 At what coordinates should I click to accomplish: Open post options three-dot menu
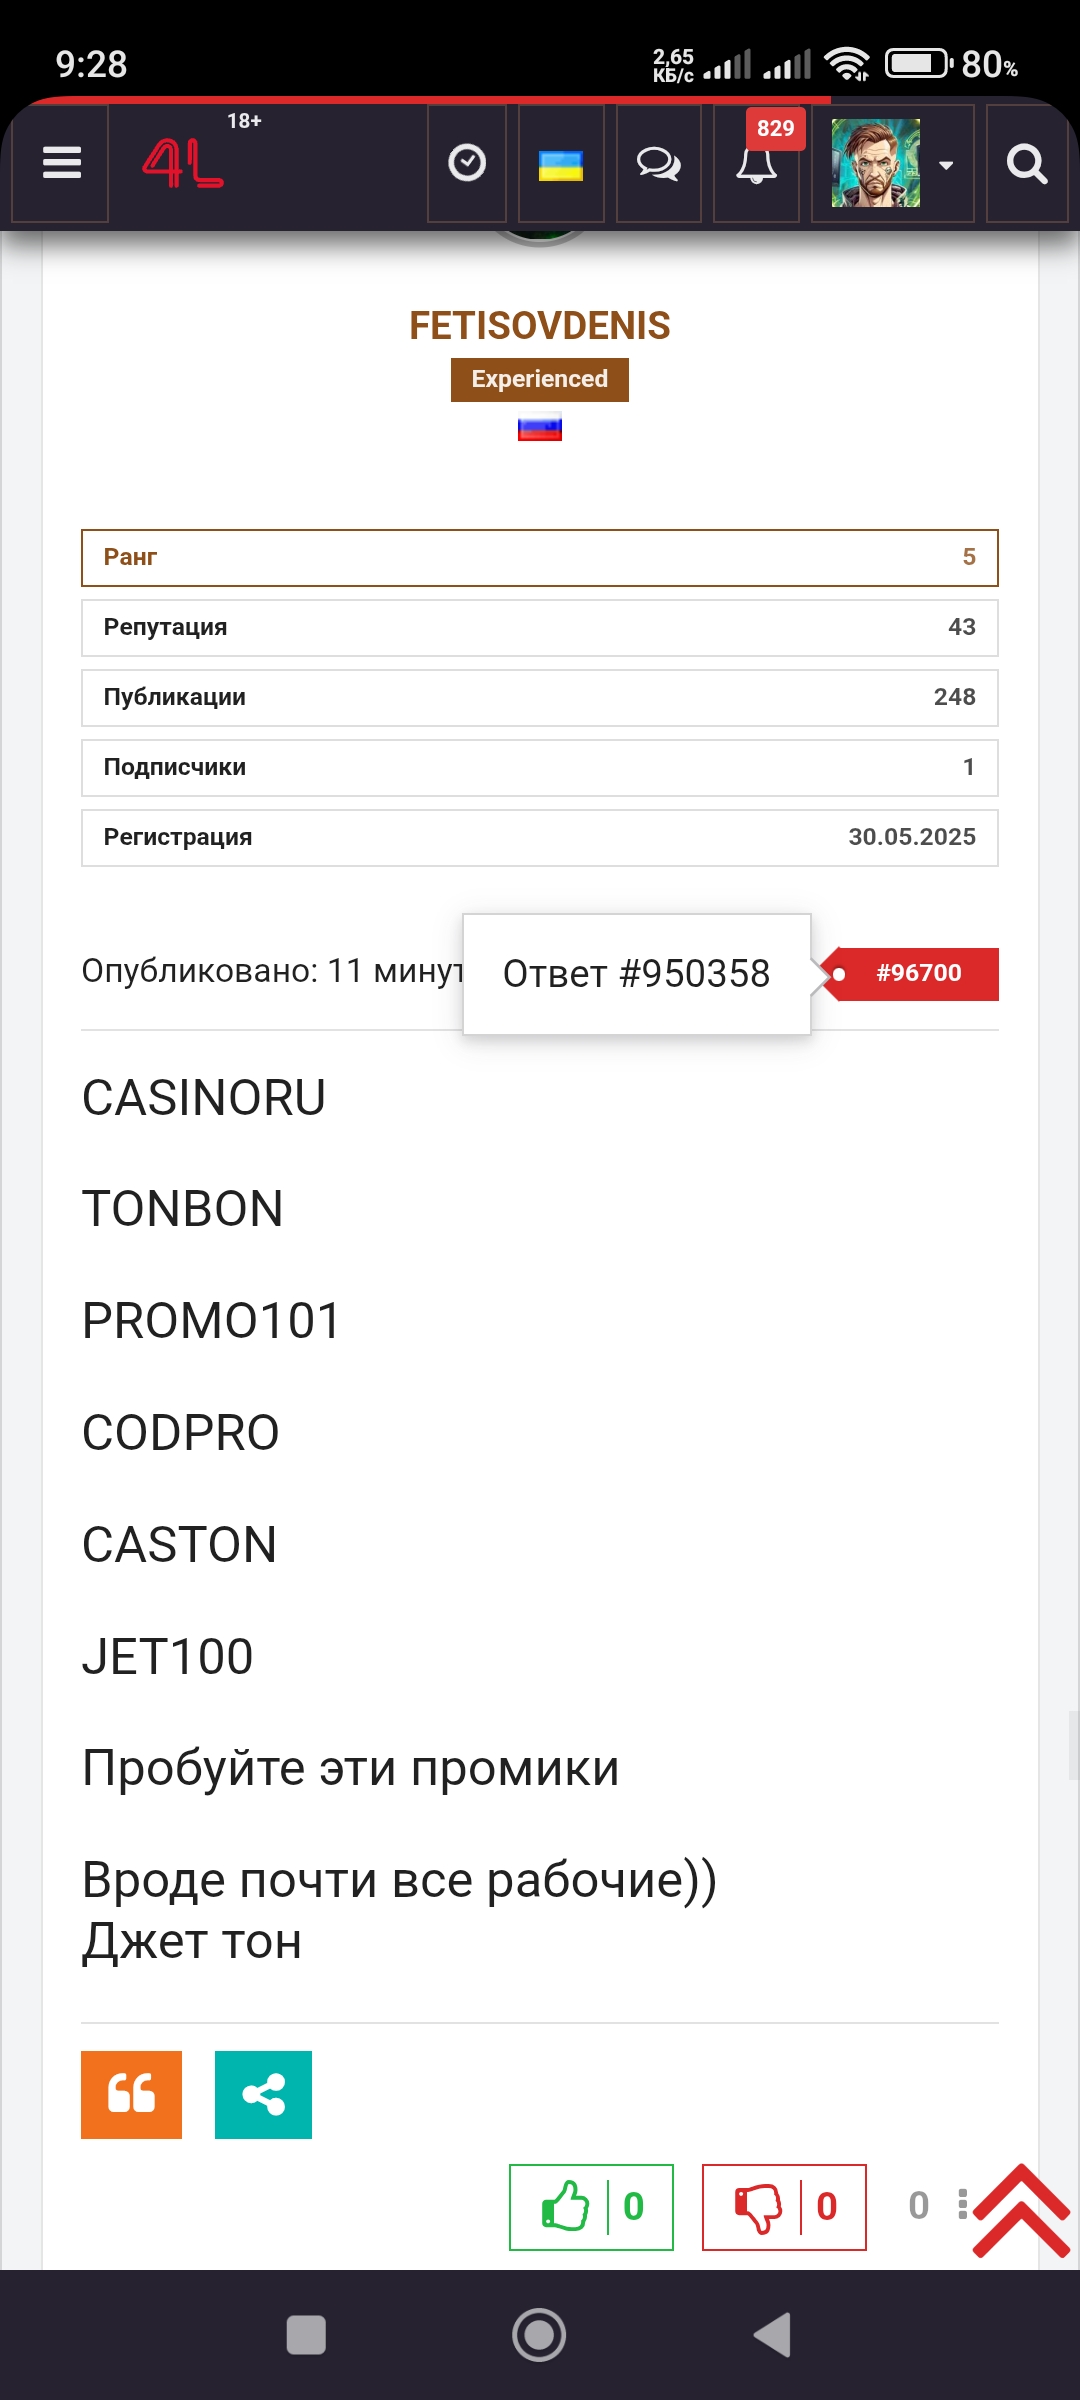[x=962, y=2204]
